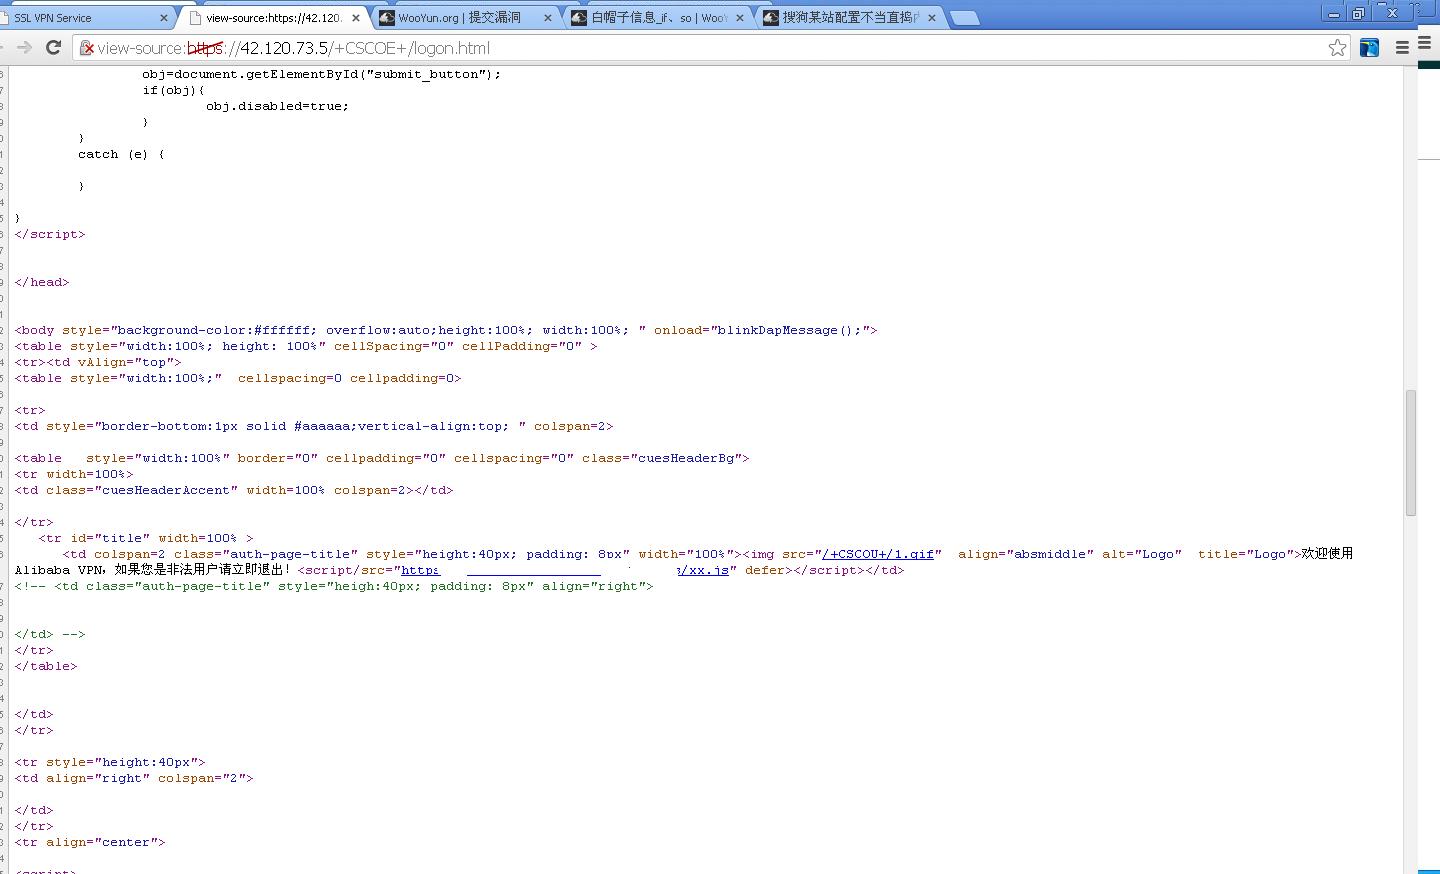Open the 白帽子信息 WooYun tab
Image resolution: width=1440 pixels, height=874 pixels.
point(657,18)
